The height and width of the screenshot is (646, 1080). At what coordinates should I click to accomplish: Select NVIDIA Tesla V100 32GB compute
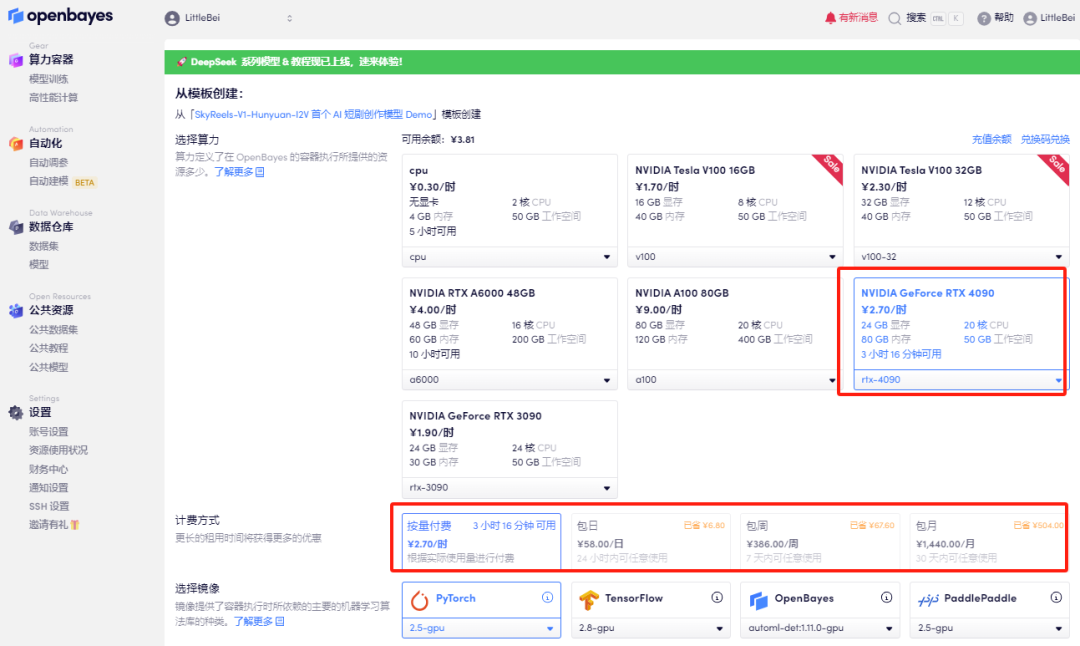(961, 200)
